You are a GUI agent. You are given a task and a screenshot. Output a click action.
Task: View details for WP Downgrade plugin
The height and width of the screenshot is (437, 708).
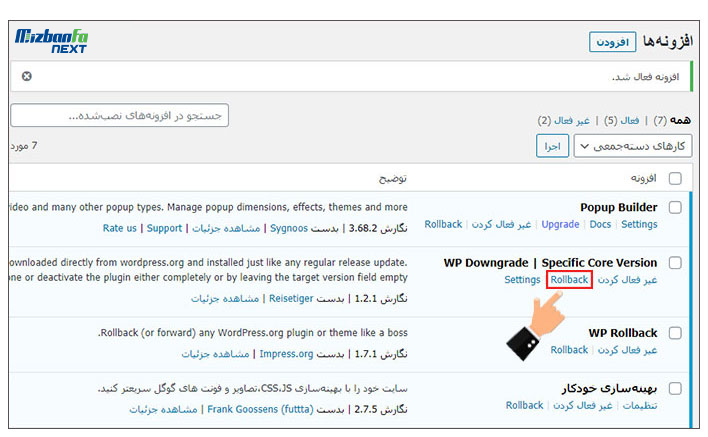tap(225, 298)
